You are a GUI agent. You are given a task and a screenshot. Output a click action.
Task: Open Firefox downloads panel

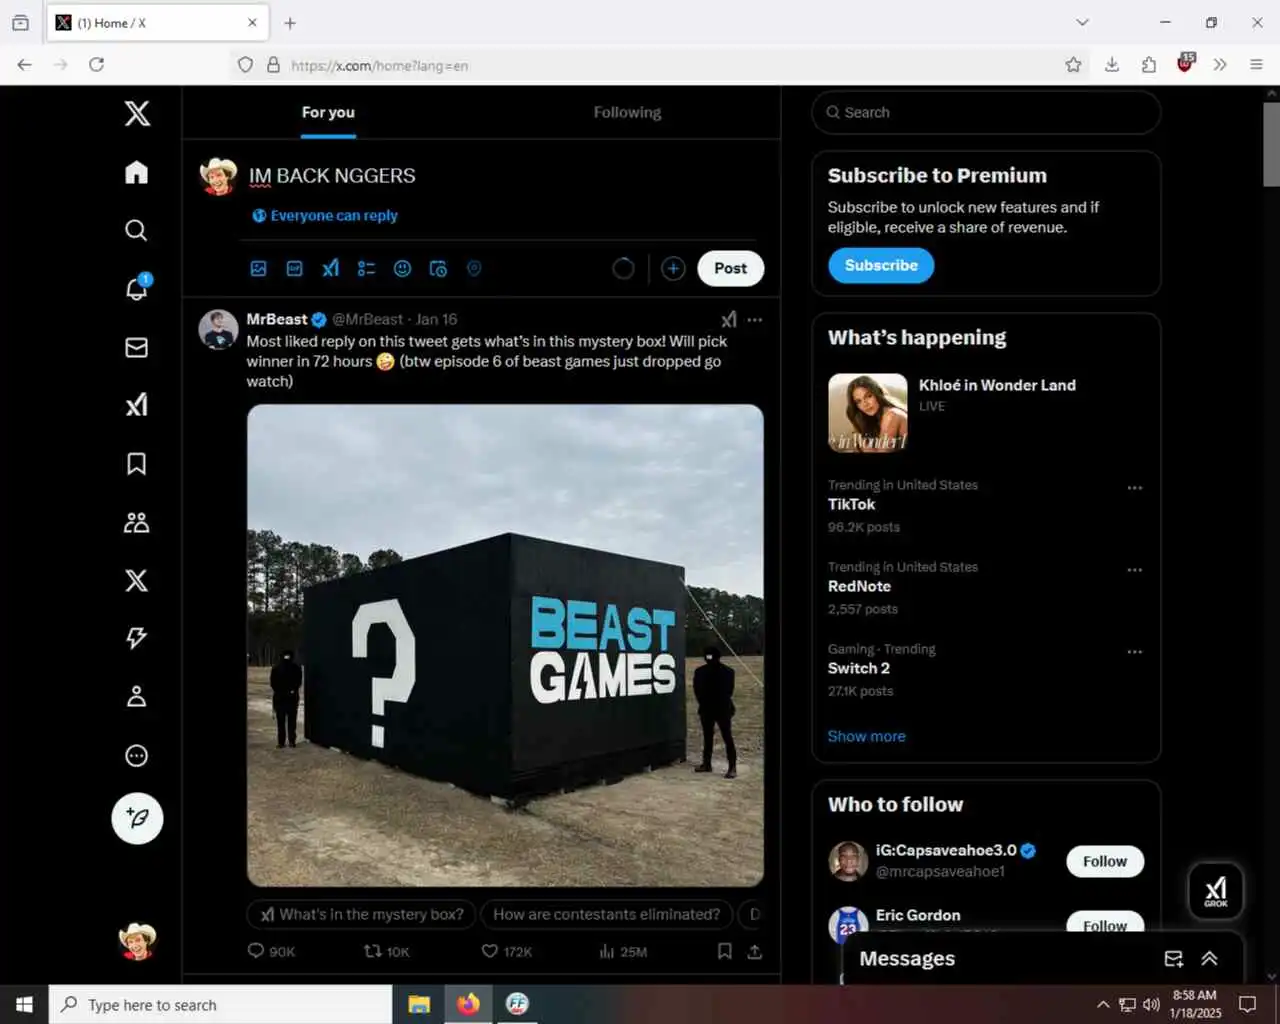1111,65
